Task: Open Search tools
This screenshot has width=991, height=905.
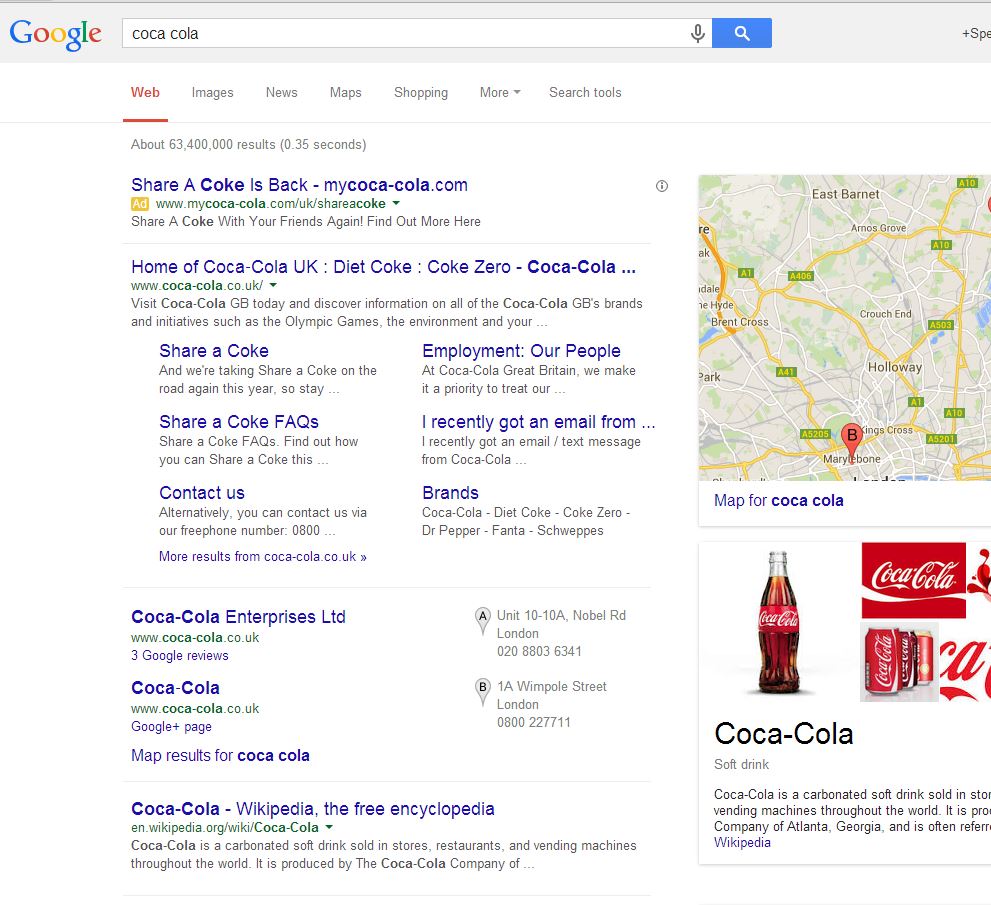Action: (x=585, y=92)
